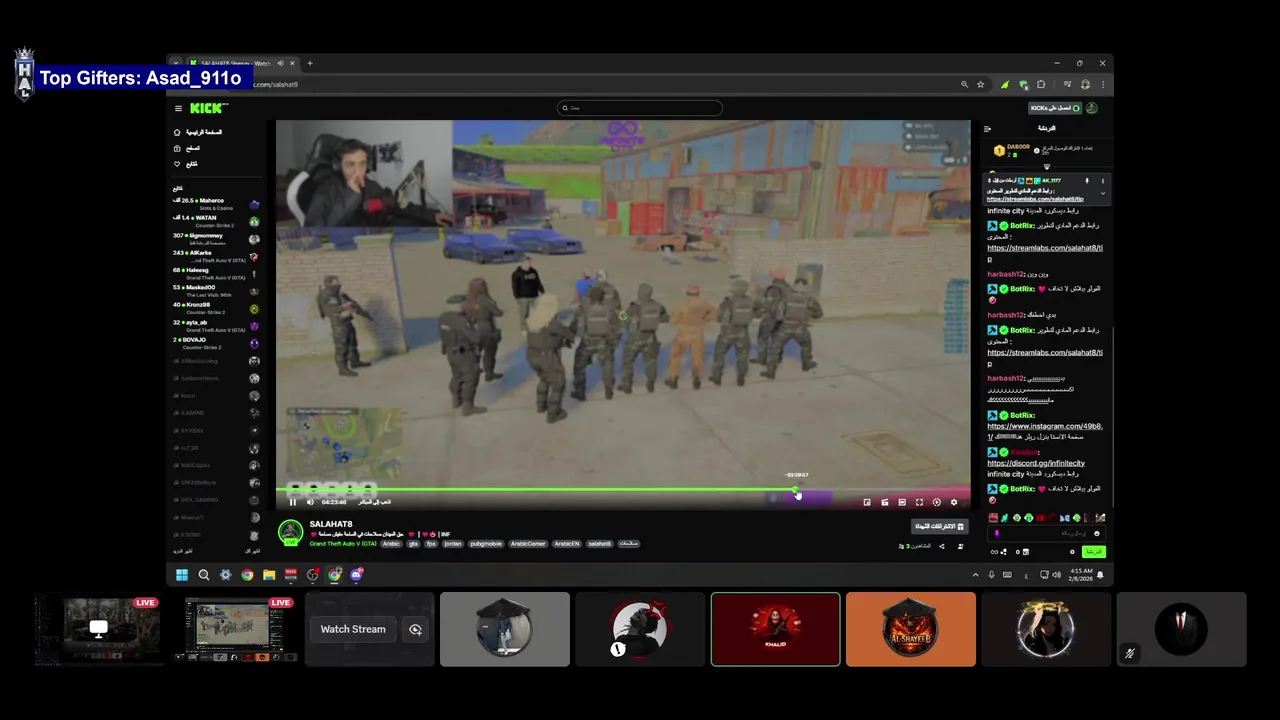Screen dimensions: 1280x720
Task: Bookmark this page with the star icon
Action: pos(981,85)
